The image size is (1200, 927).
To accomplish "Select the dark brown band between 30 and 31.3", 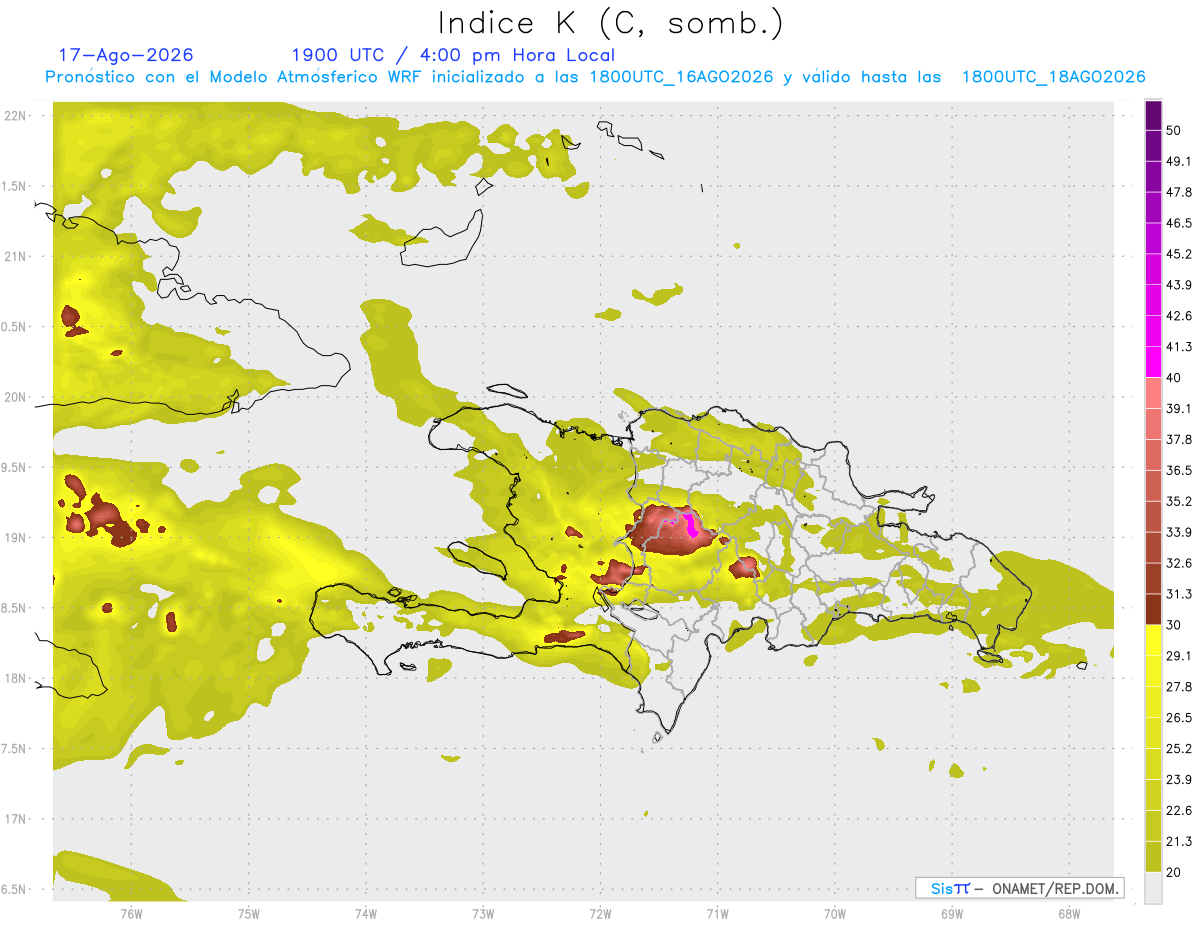I will [1153, 609].
